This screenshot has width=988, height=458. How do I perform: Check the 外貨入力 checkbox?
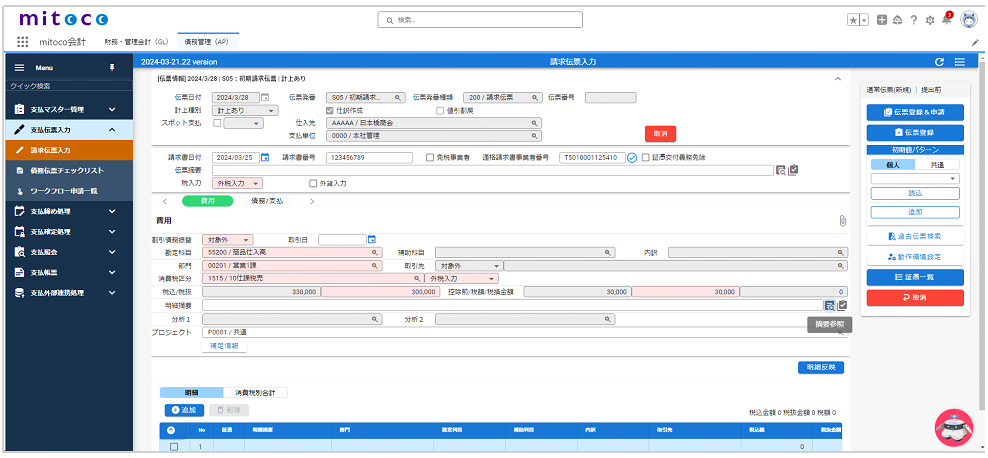[x=313, y=183]
